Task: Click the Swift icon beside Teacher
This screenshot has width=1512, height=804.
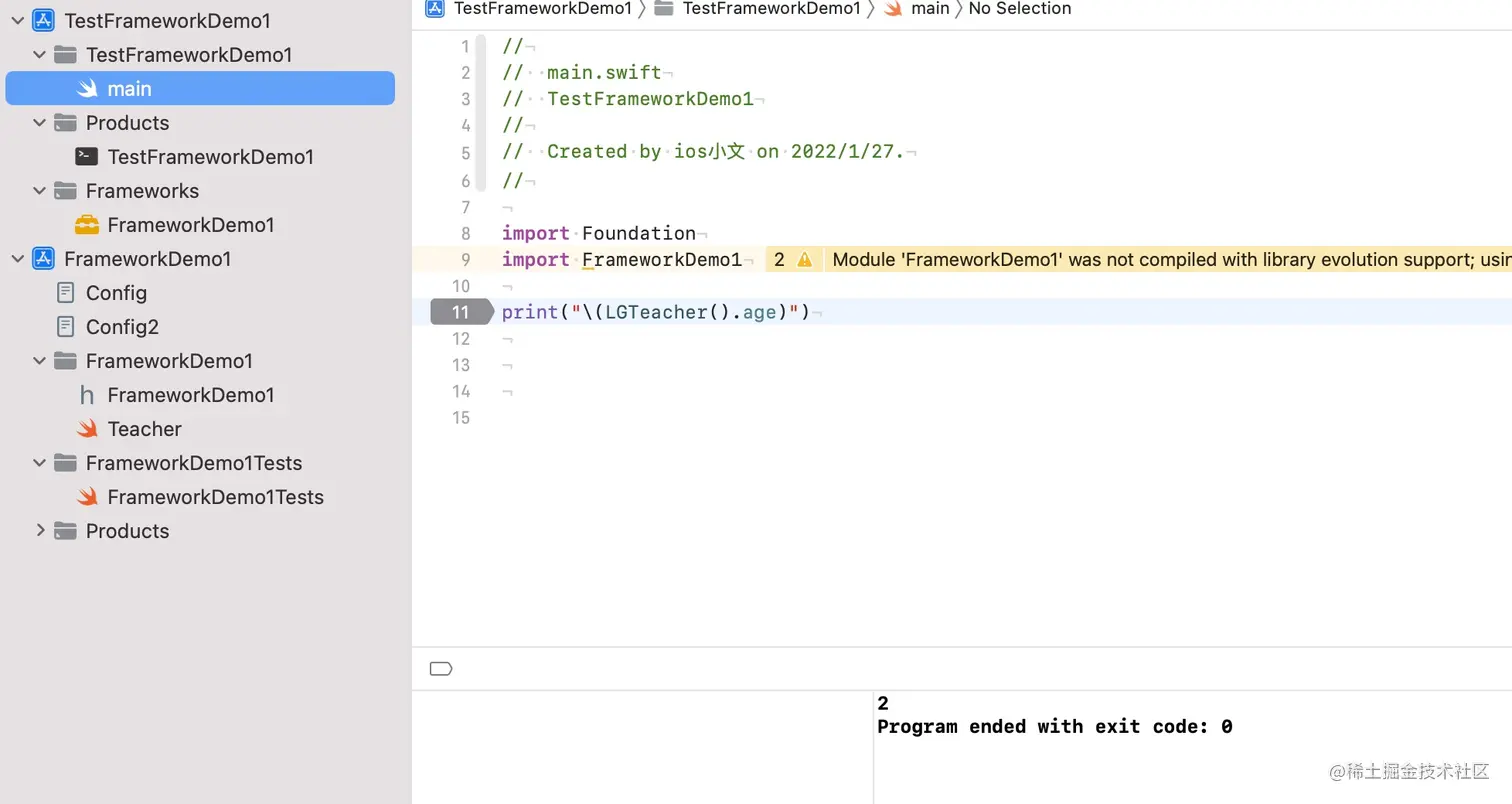Action: (88, 429)
